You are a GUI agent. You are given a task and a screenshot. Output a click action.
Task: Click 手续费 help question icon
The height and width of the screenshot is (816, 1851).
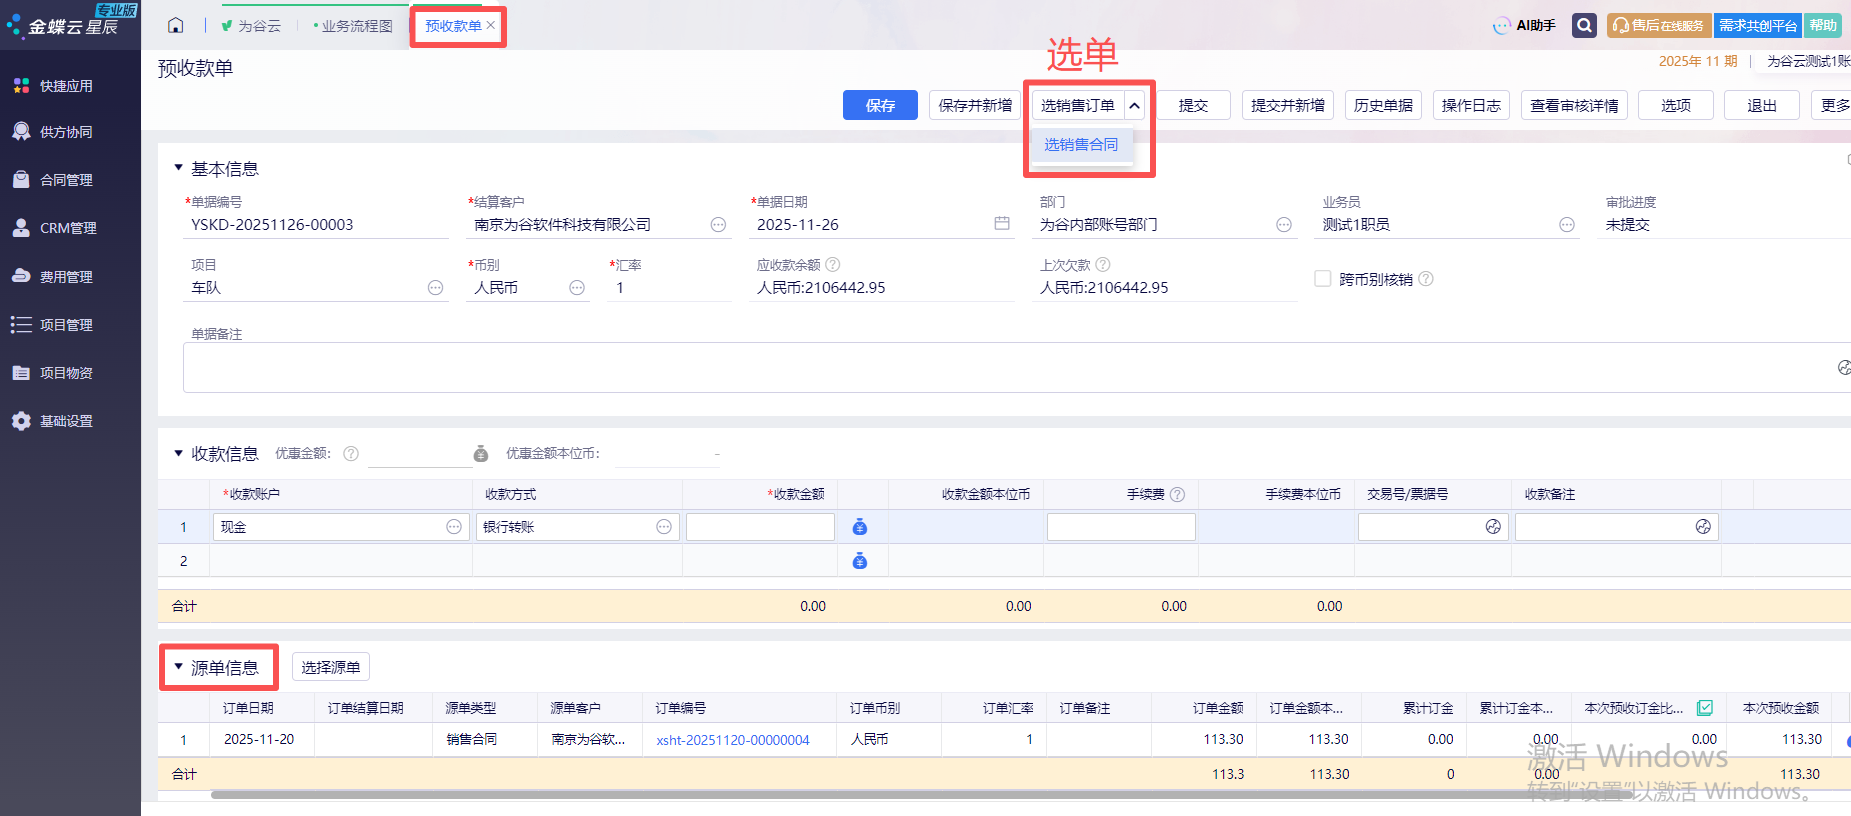pyautogui.click(x=1178, y=495)
